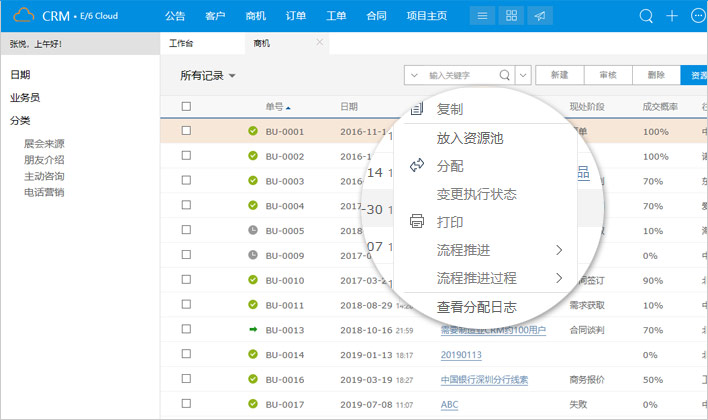Click the assign arrows icon beside 分配
708x420 pixels.
pyautogui.click(x=417, y=166)
